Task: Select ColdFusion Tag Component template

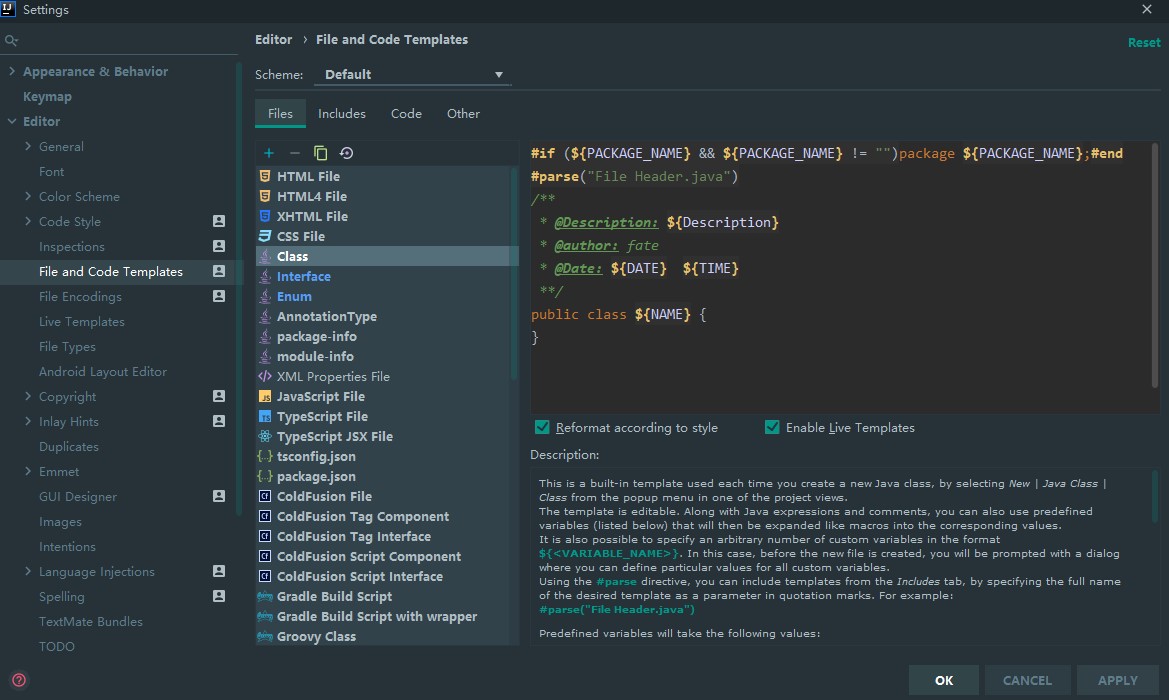Action: tap(363, 517)
